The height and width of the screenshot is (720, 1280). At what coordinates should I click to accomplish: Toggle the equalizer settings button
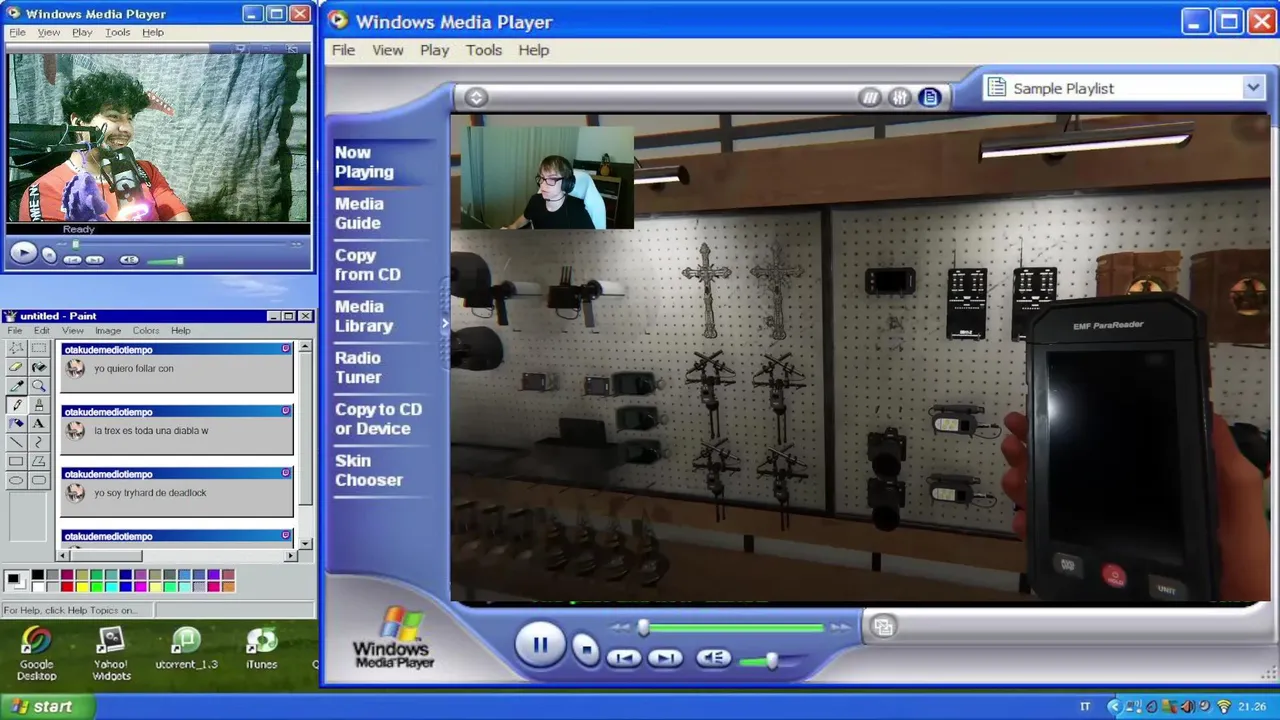(x=900, y=97)
